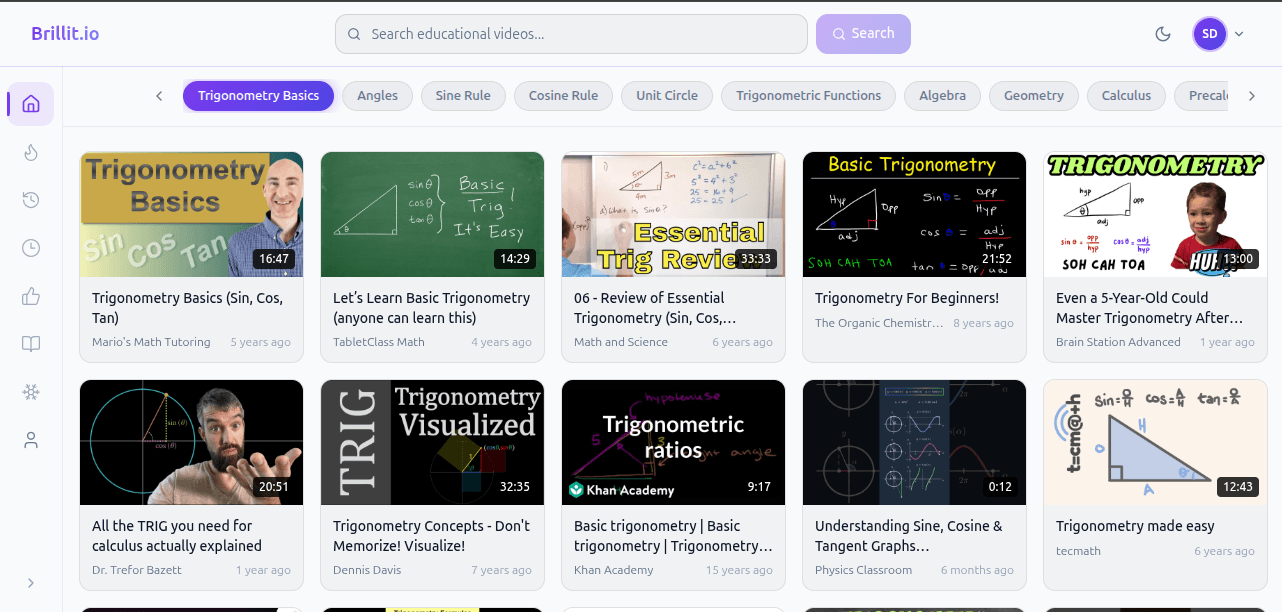Open the Home sidebar icon
This screenshot has width=1282, height=612.
[x=31, y=104]
